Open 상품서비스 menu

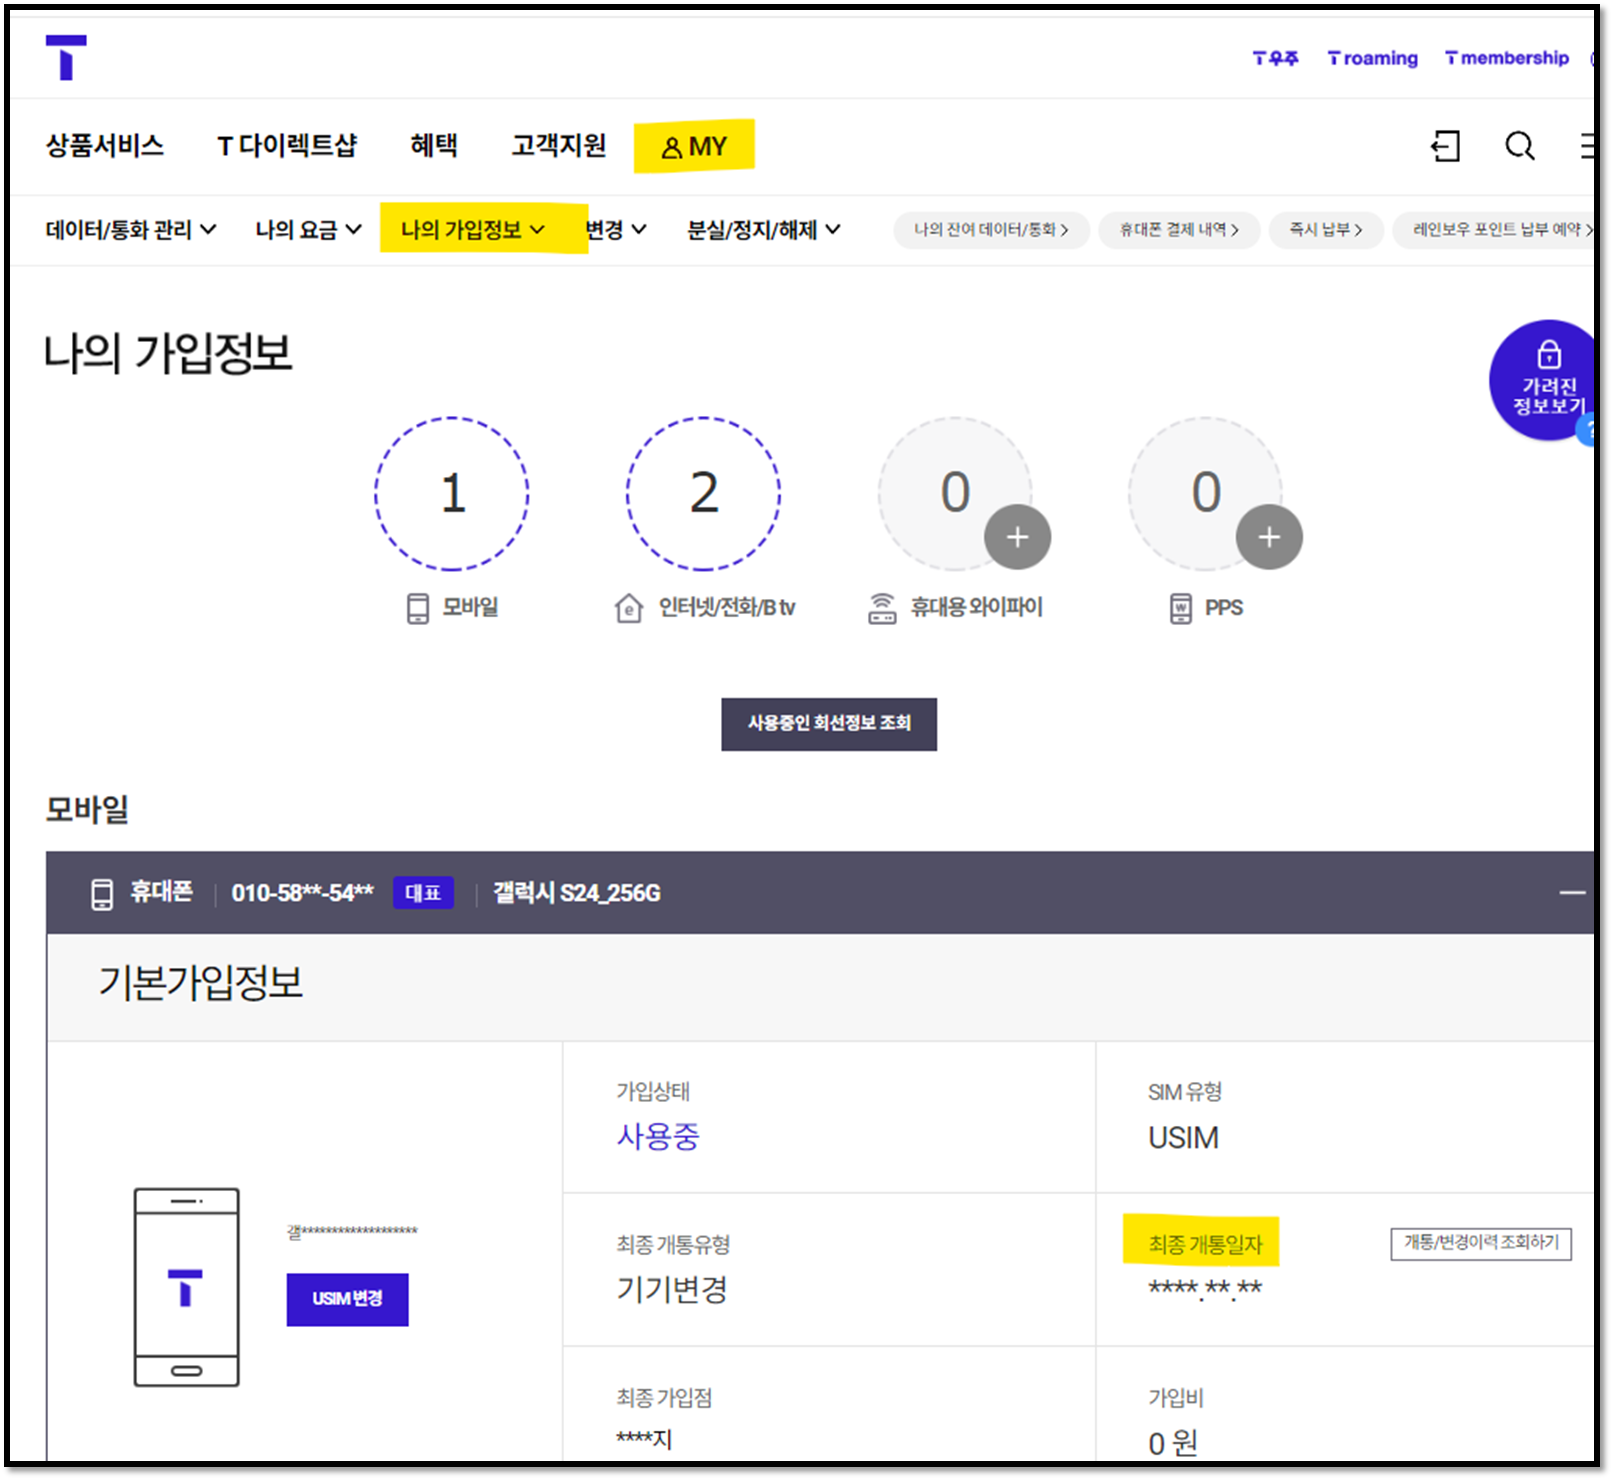pos(105,146)
